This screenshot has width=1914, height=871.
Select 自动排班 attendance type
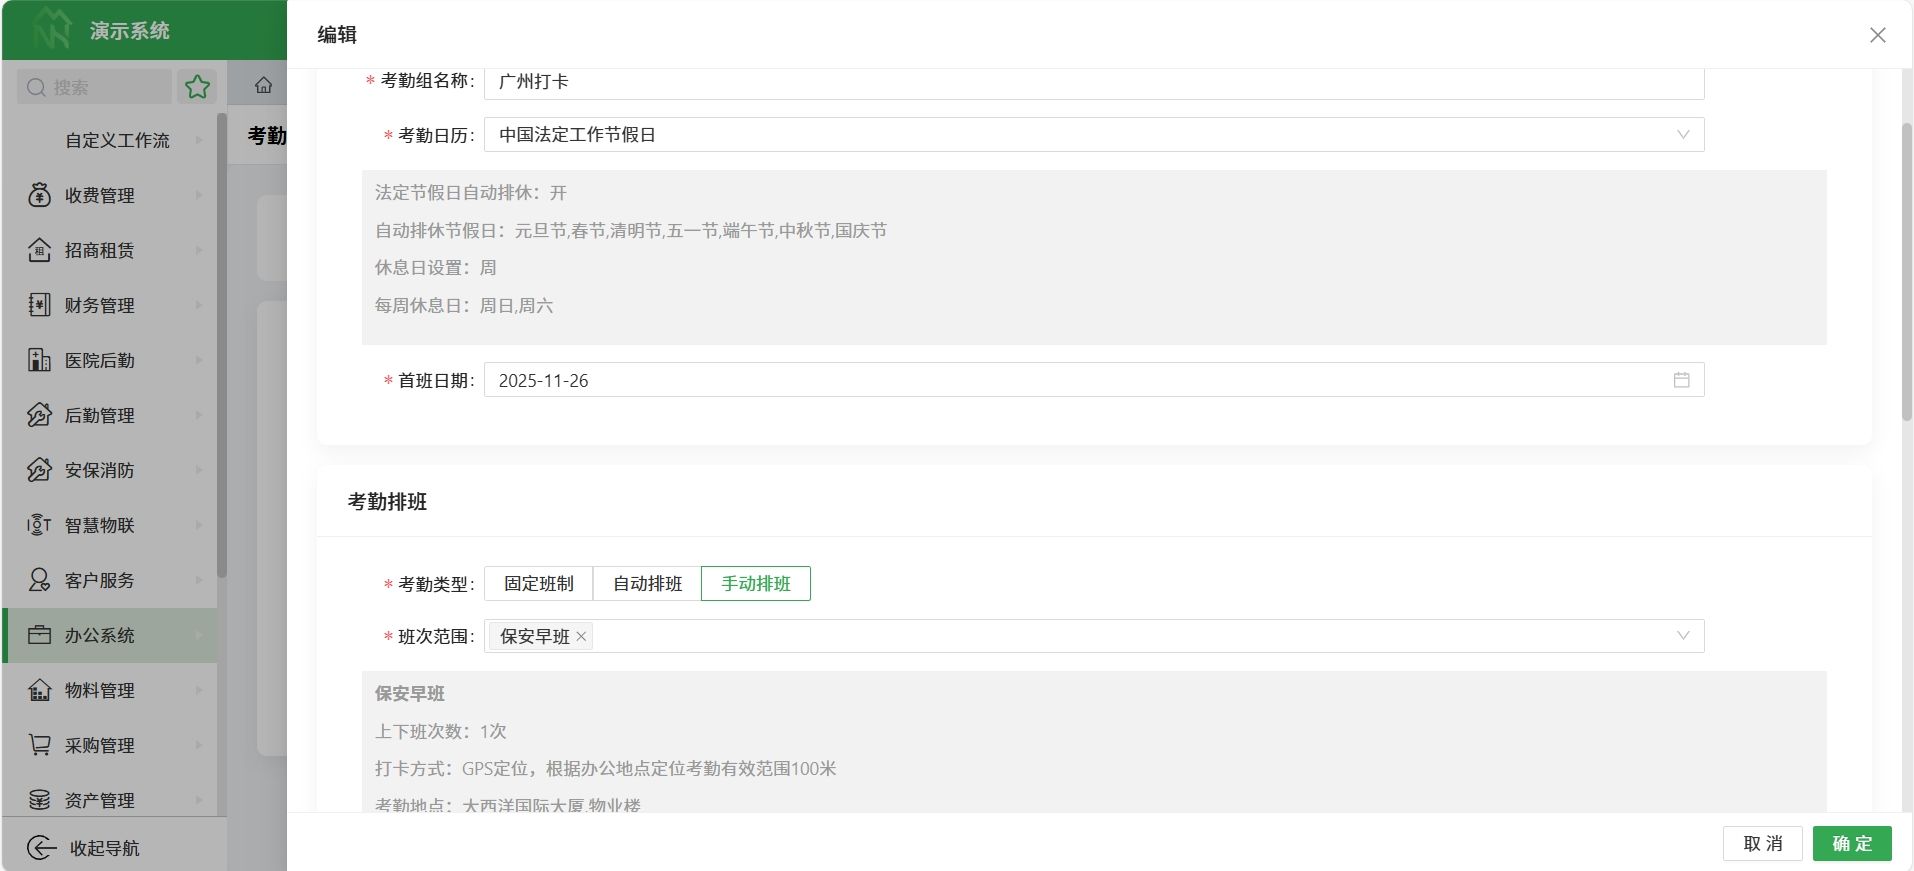tap(647, 584)
